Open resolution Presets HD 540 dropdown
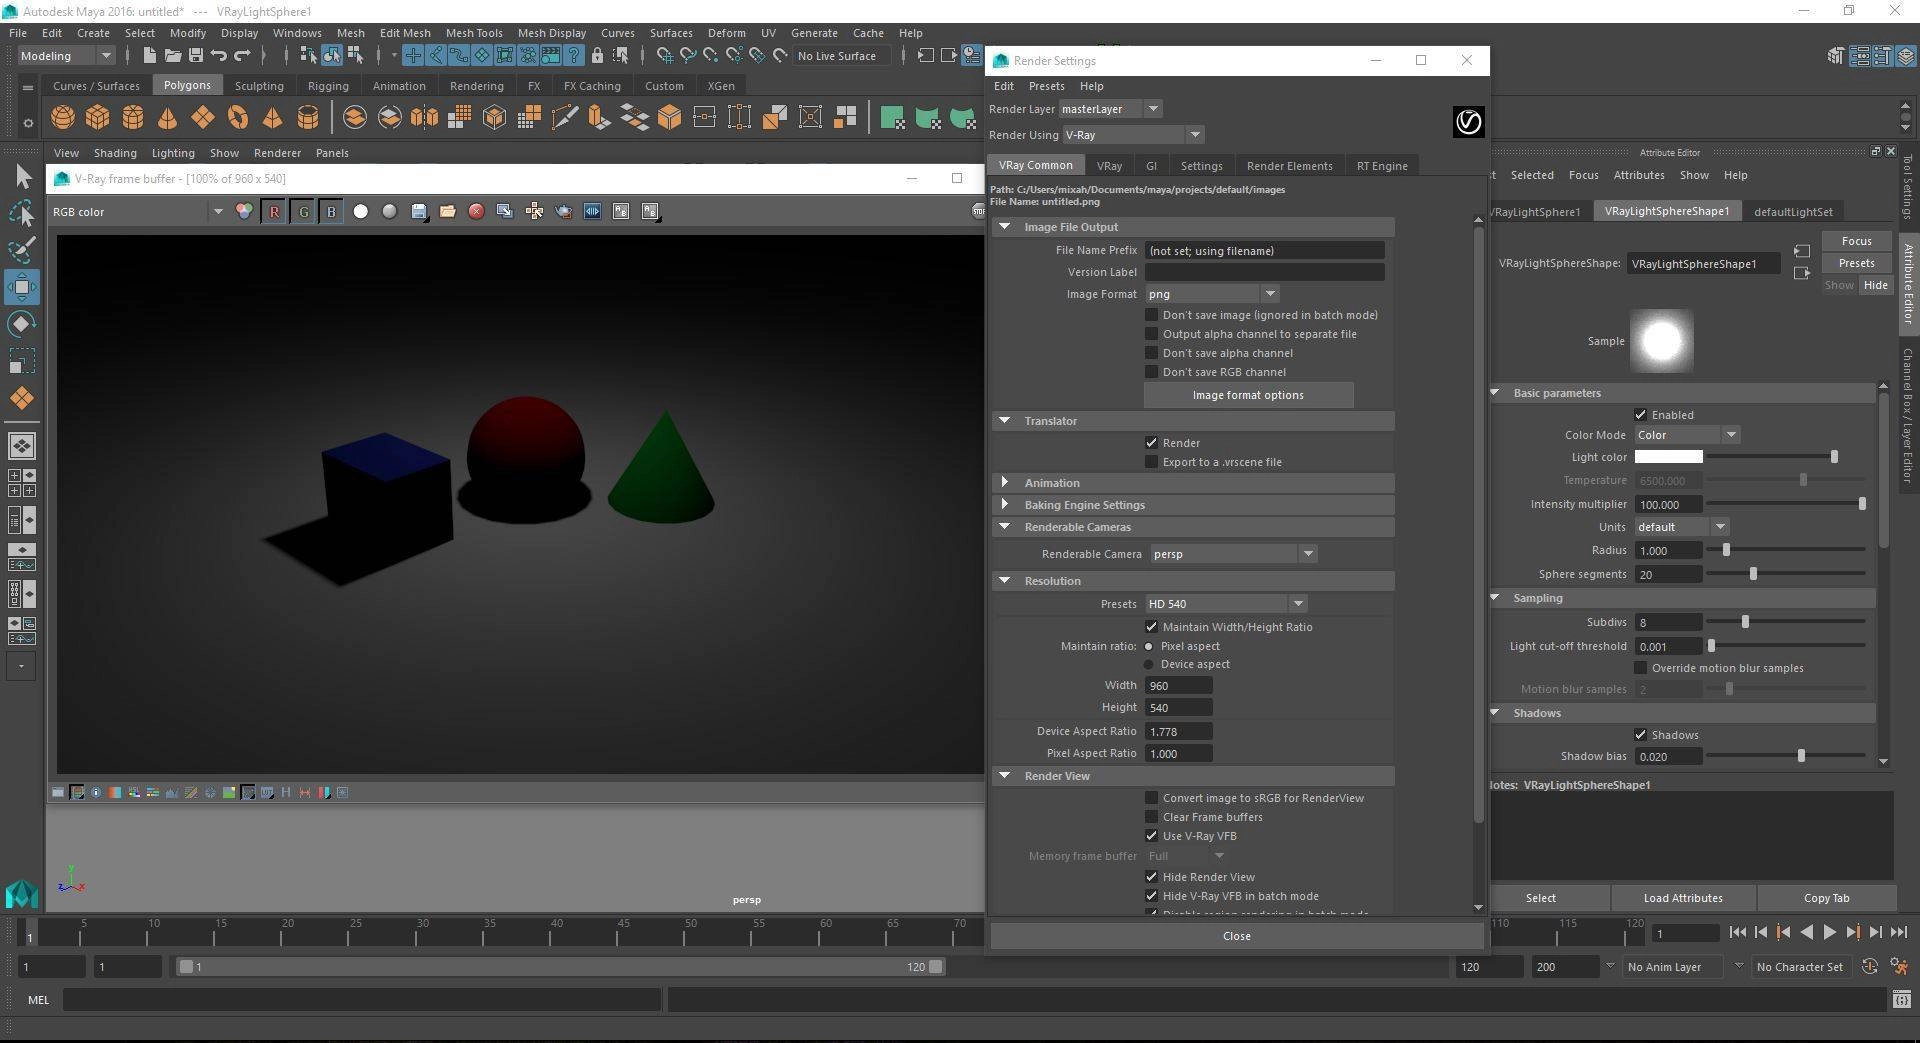The height and width of the screenshot is (1043, 1920). pos(1226,604)
